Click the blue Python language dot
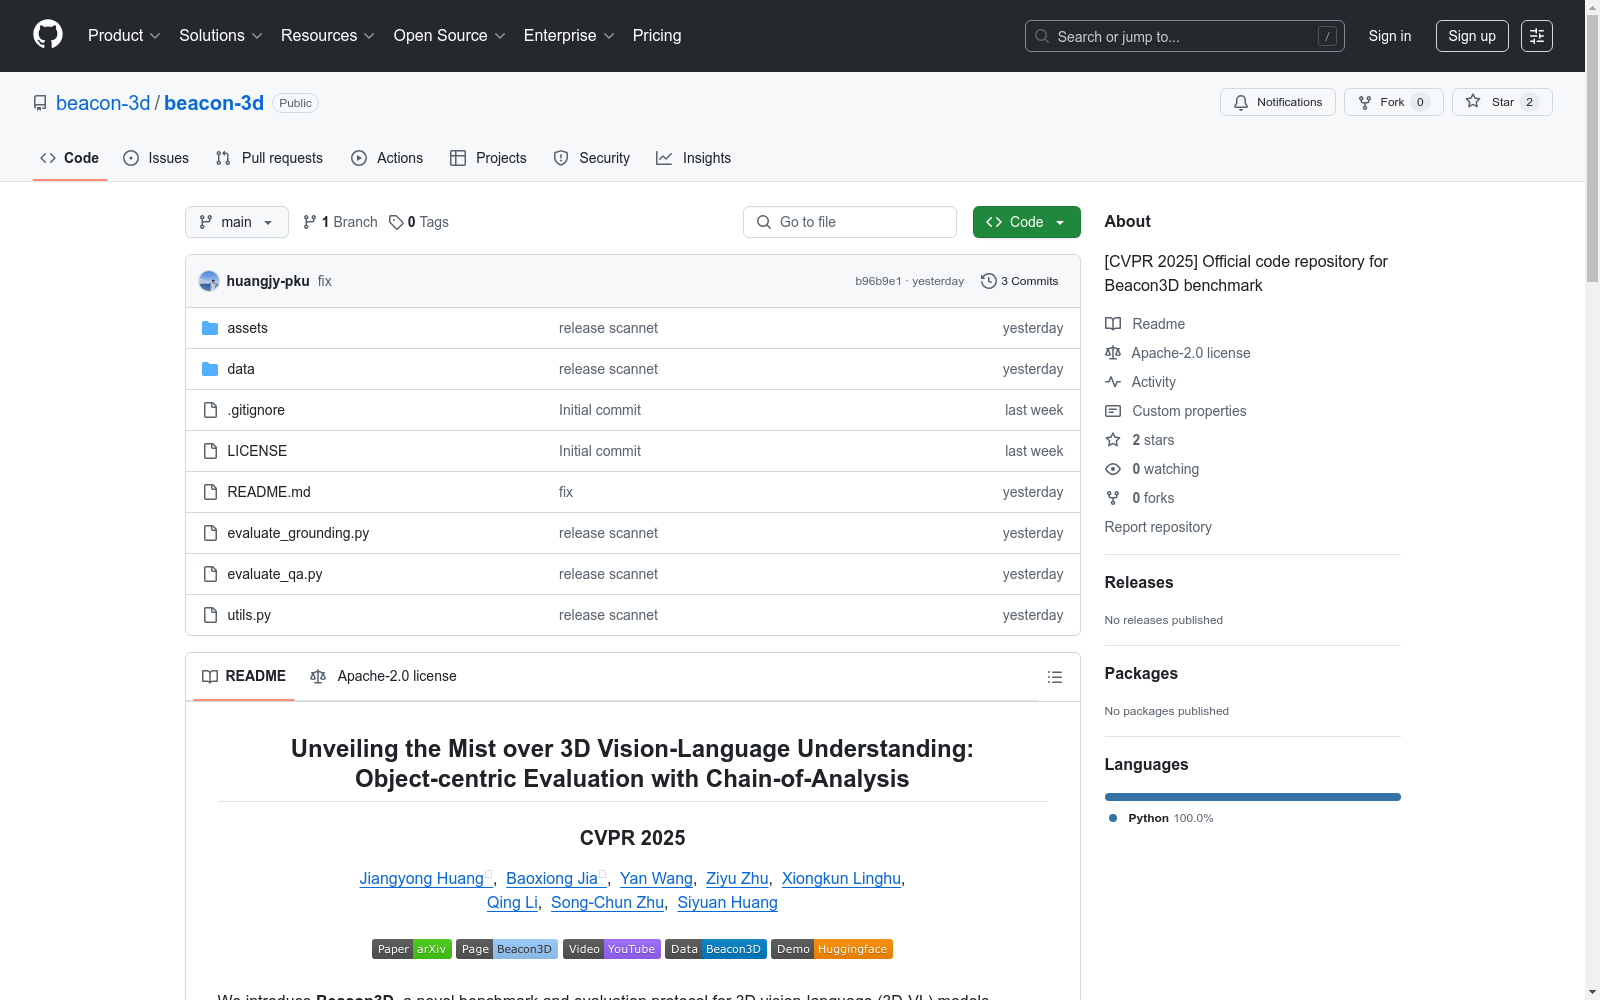This screenshot has height=1000, width=1600. point(1113,818)
